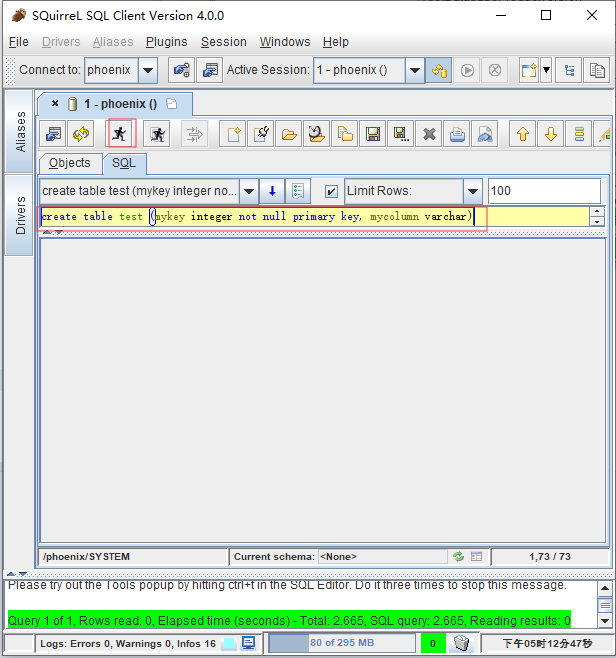The image size is (616, 658).
Task: Toggle the Limit Rows checkbox
Action: pos(331,191)
